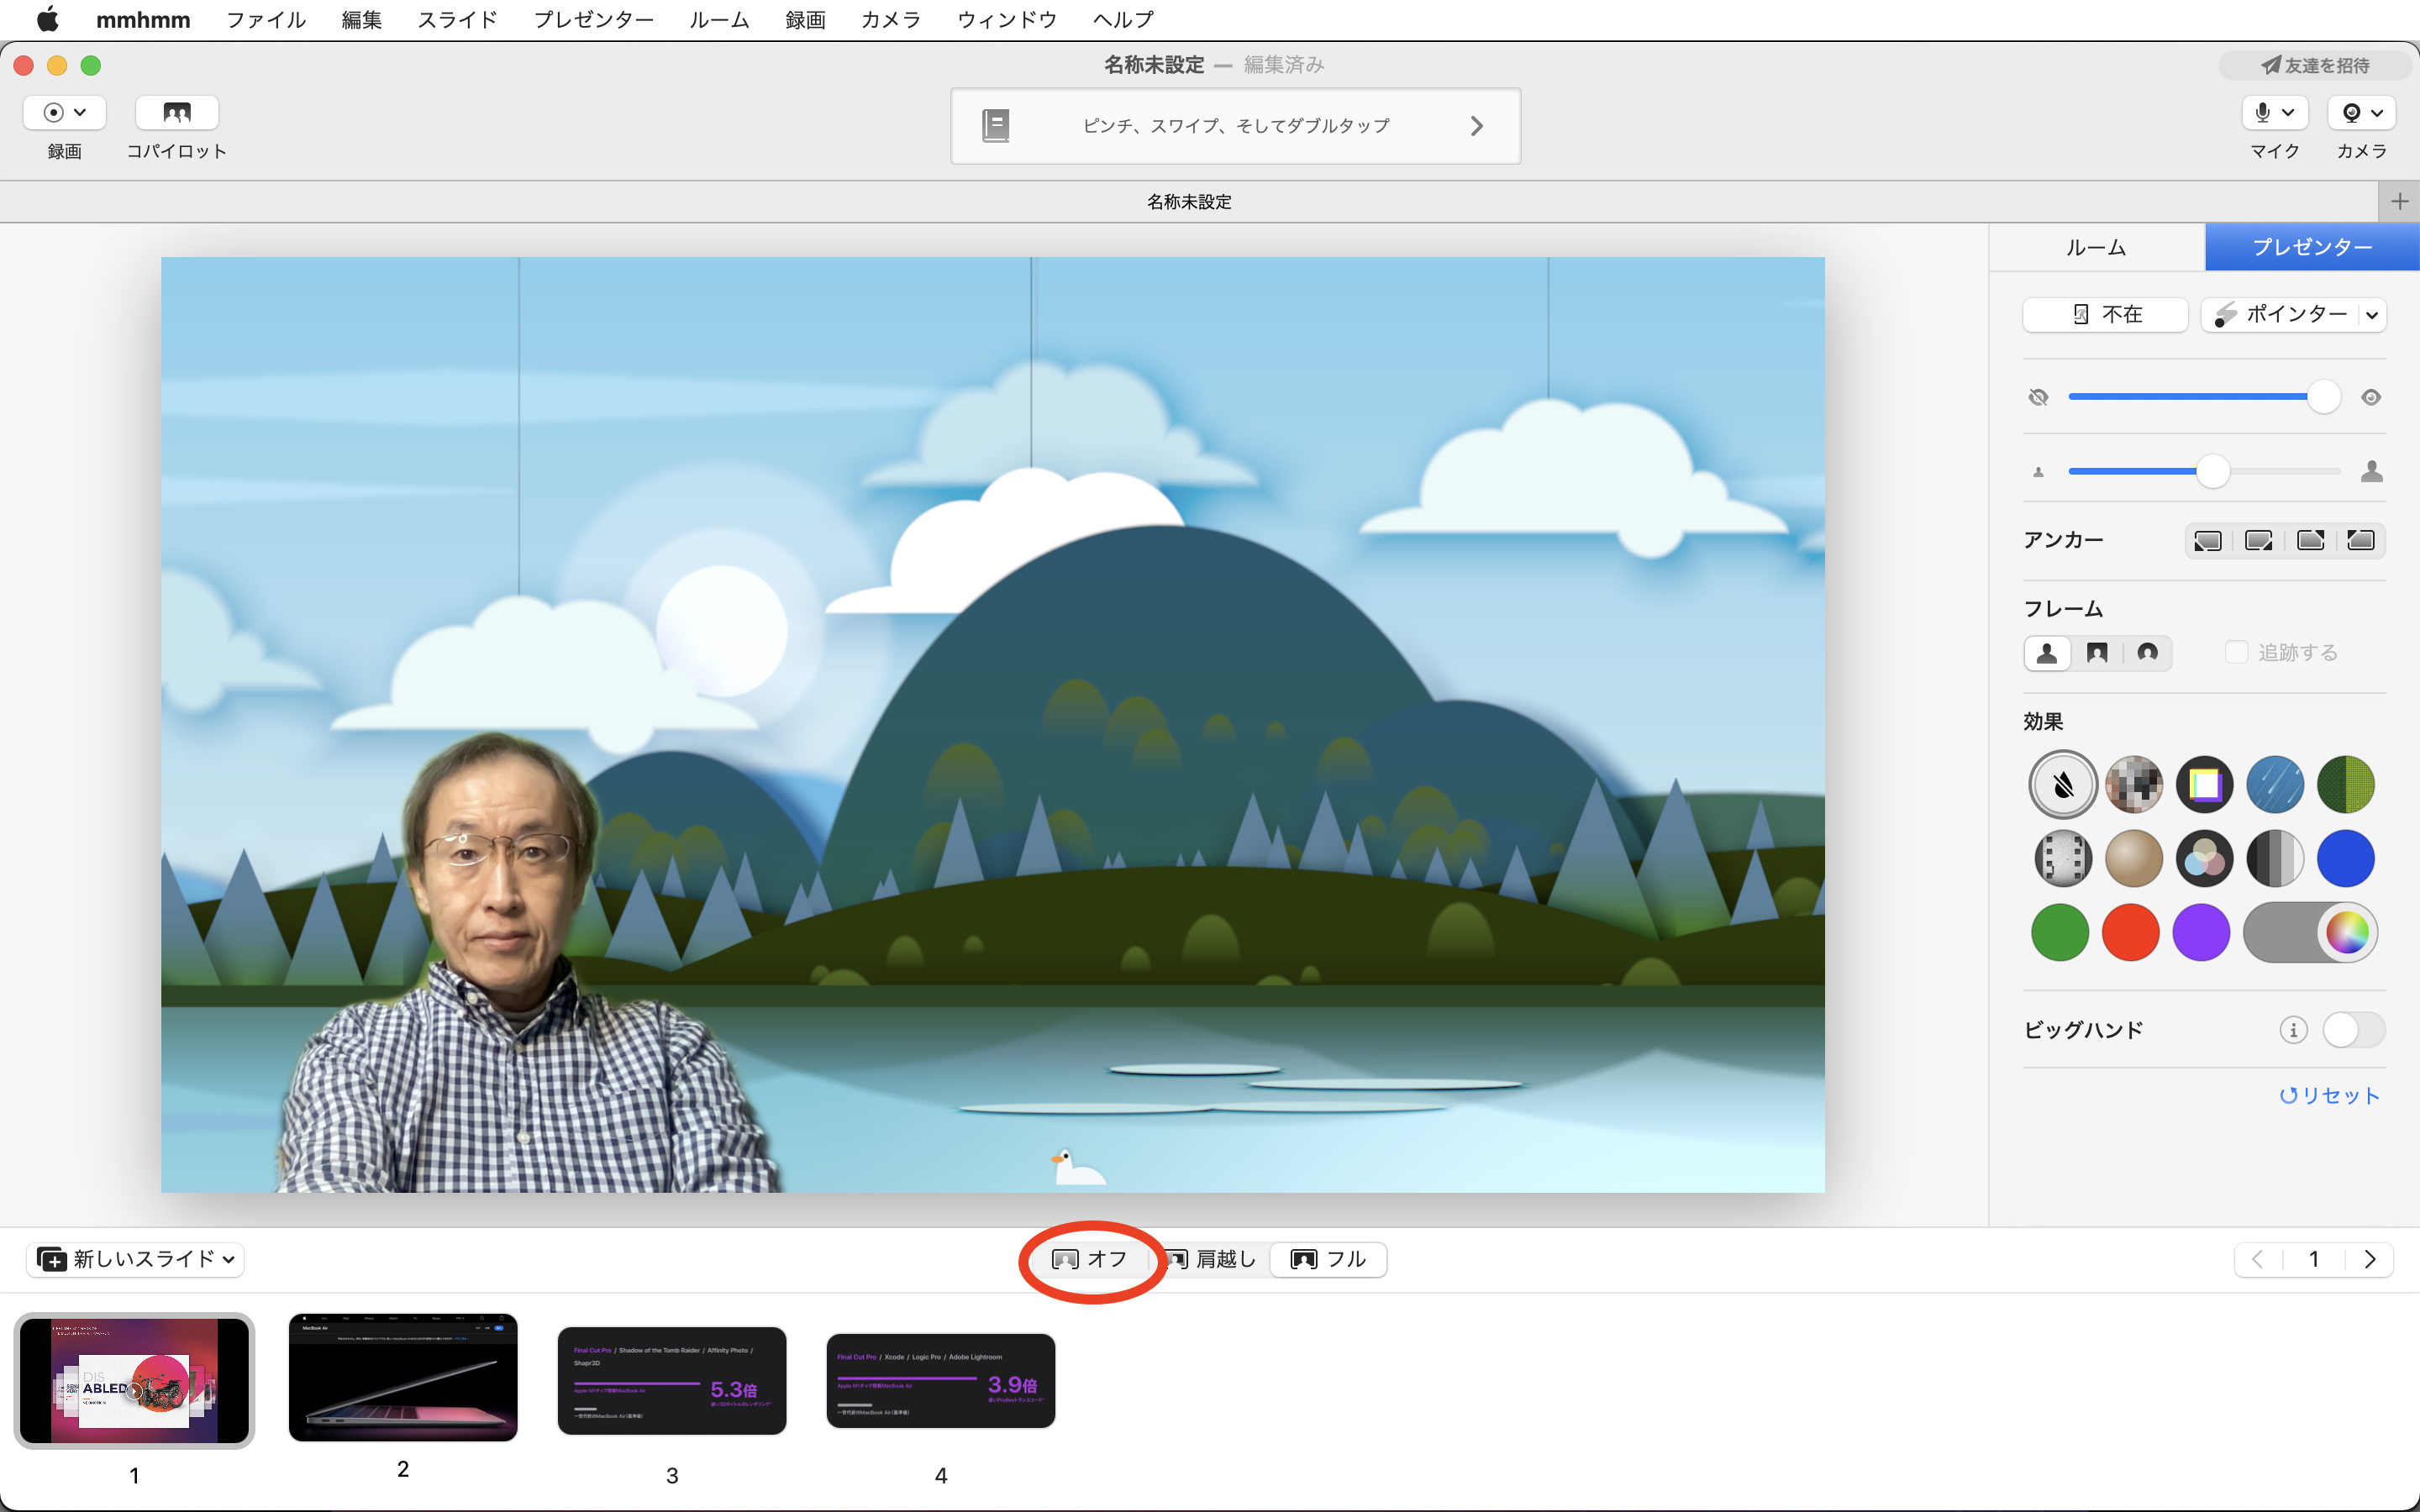Apply the sepia tan effect

coord(2133,858)
